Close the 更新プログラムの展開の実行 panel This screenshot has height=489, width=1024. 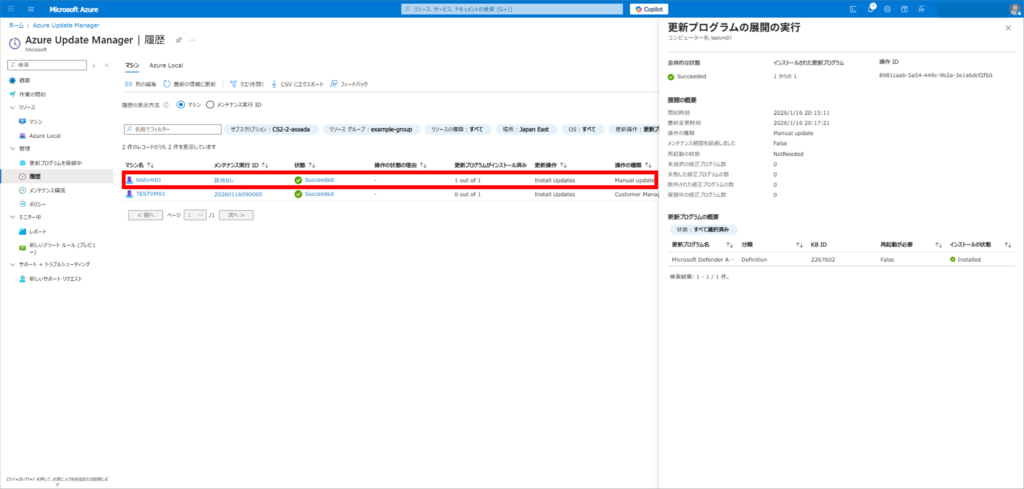[1007, 28]
